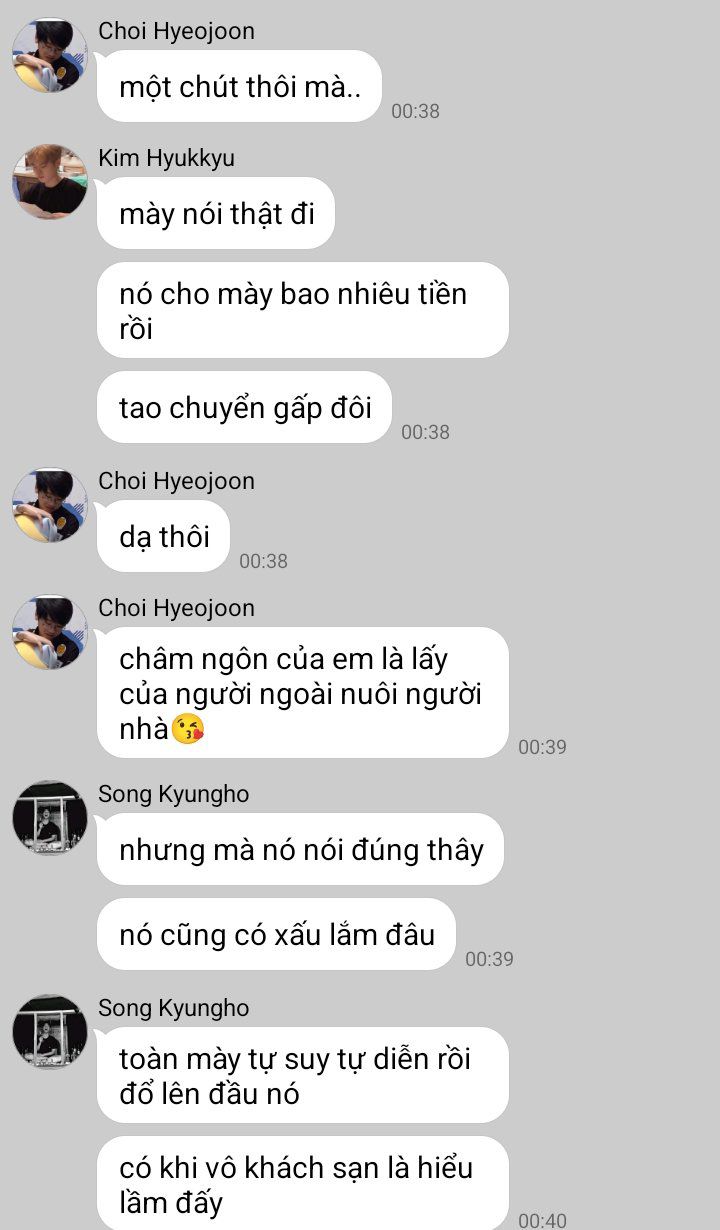Viewport: 720px width, 1230px height.
Task: Tap Song Kyungho's avatar beside "toàn mày tự suy"
Action: (50, 1031)
